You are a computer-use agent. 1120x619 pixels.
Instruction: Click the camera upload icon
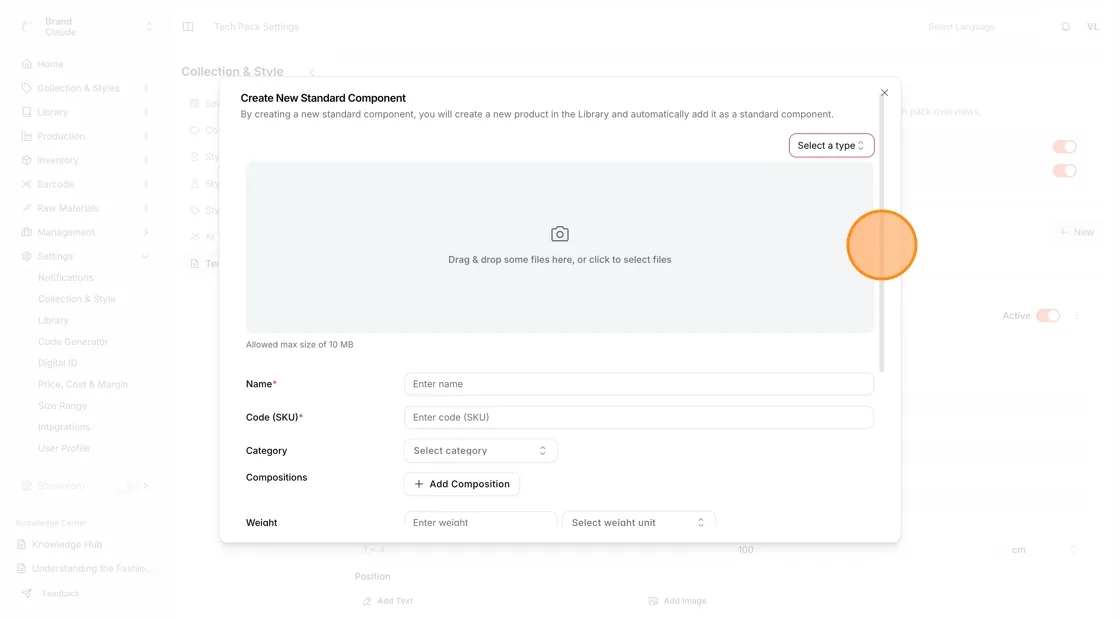(x=559, y=233)
